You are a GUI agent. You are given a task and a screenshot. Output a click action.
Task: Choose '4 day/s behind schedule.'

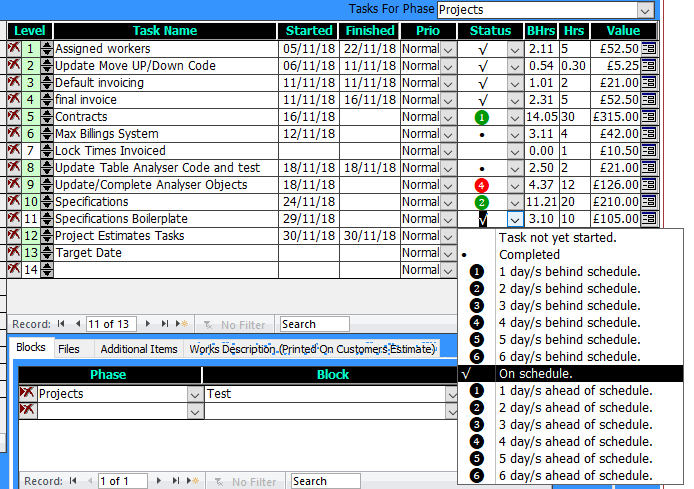pos(571,323)
